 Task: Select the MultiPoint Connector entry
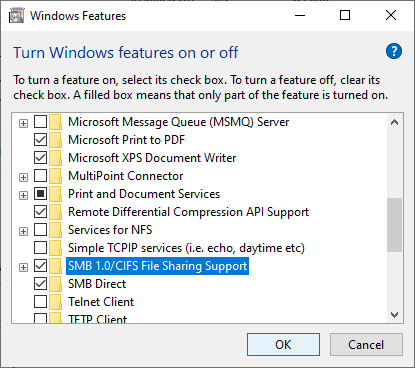point(126,176)
